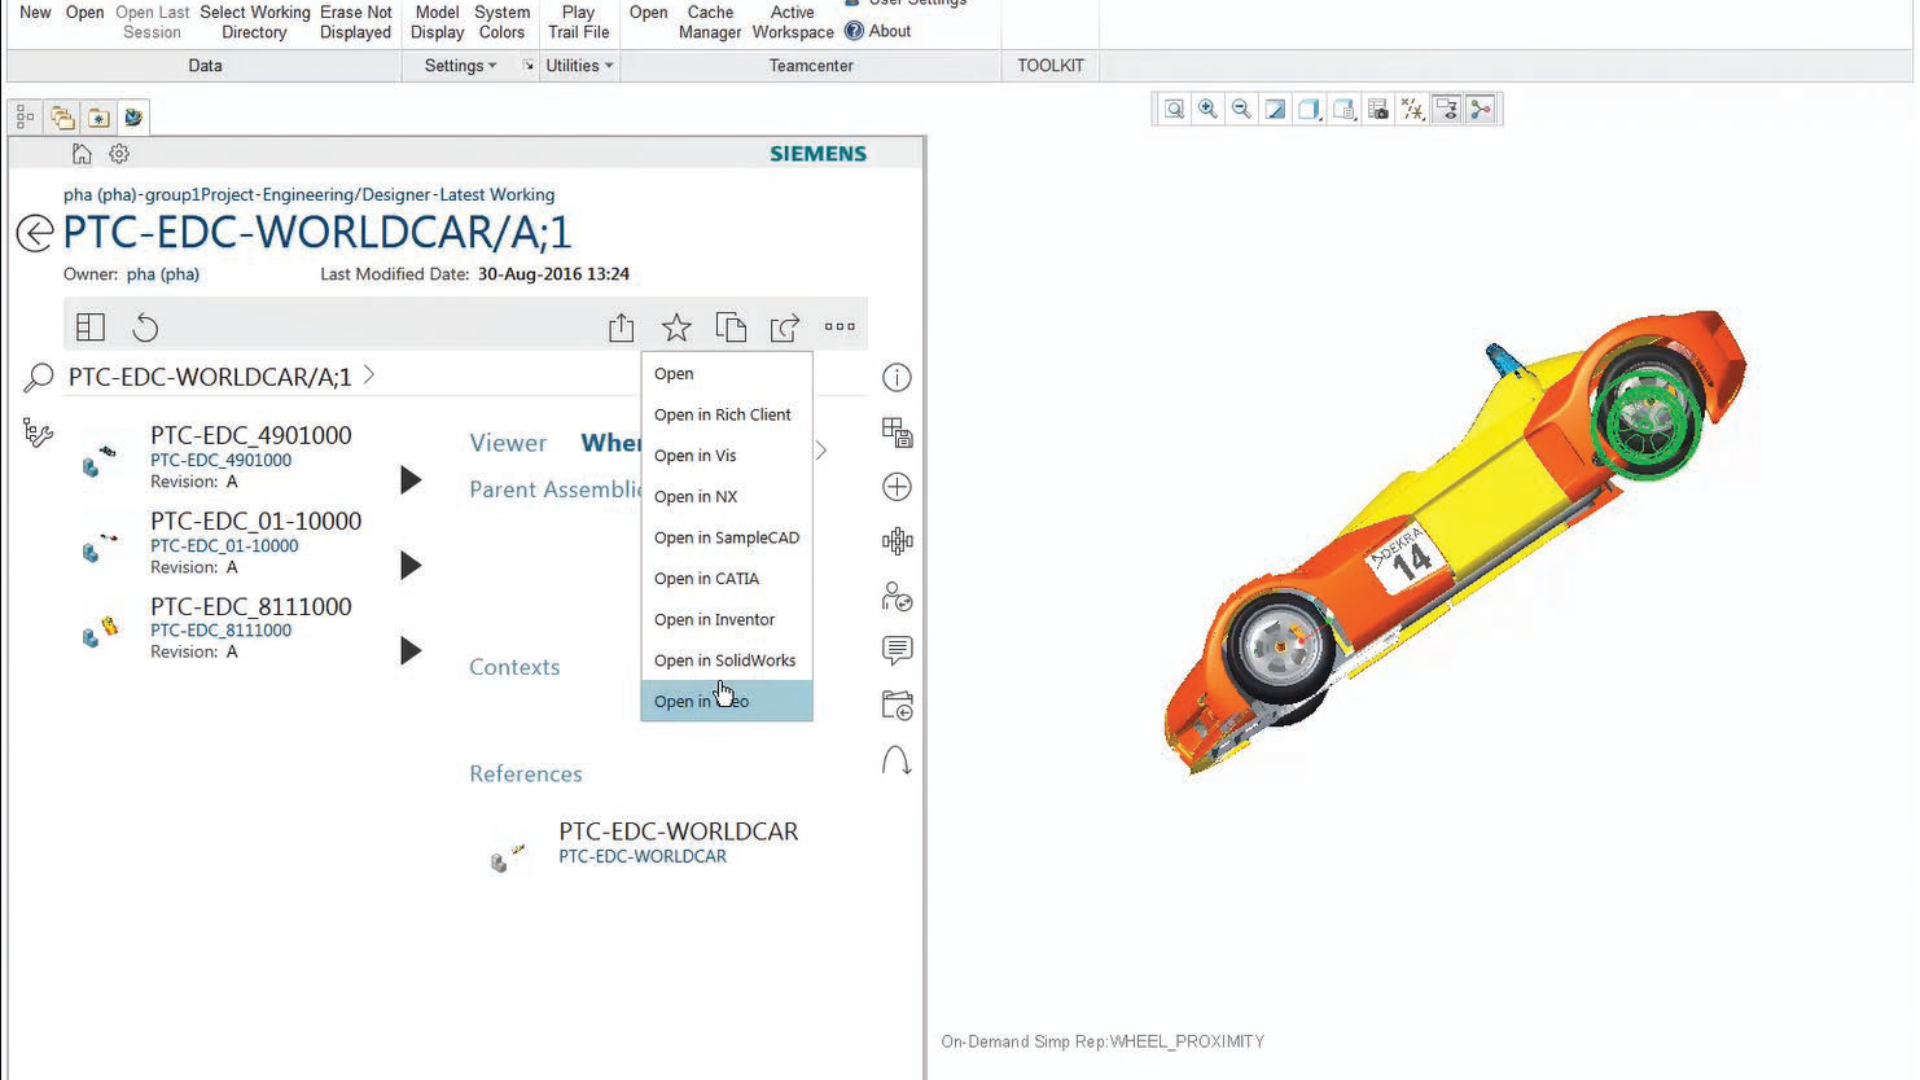Image resolution: width=1920 pixels, height=1080 pixels.
Task: Expand the PTC-EDC_4901000 assembly node
Action: click(x=410, y=480)
